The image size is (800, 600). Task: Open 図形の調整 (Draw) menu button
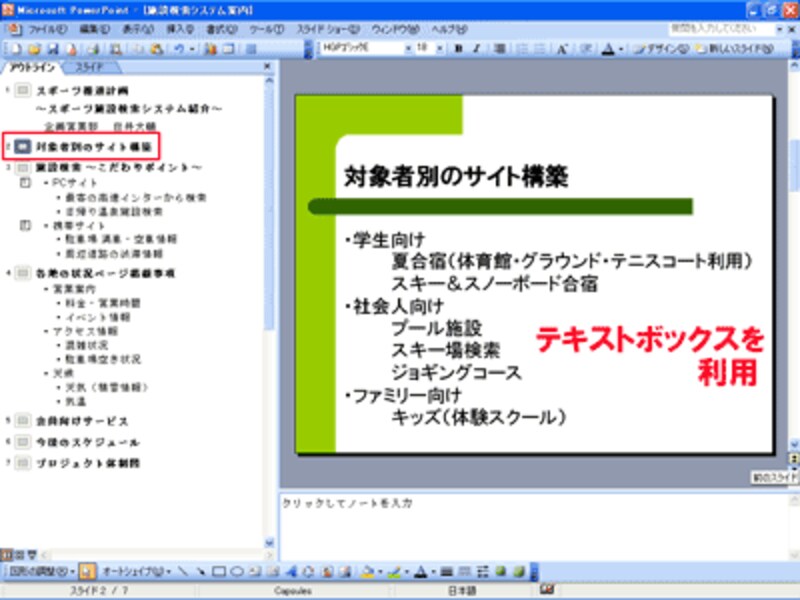[42, 571]
